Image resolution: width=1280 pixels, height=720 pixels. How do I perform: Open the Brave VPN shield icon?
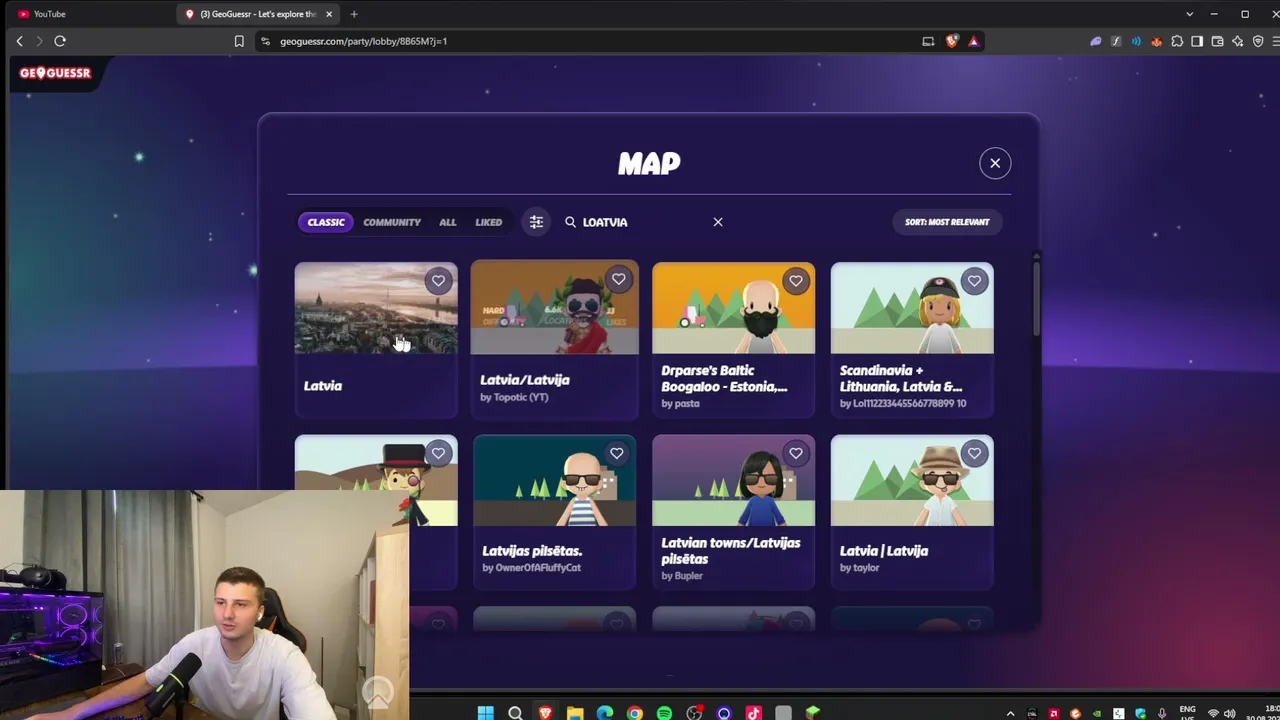1258,41
